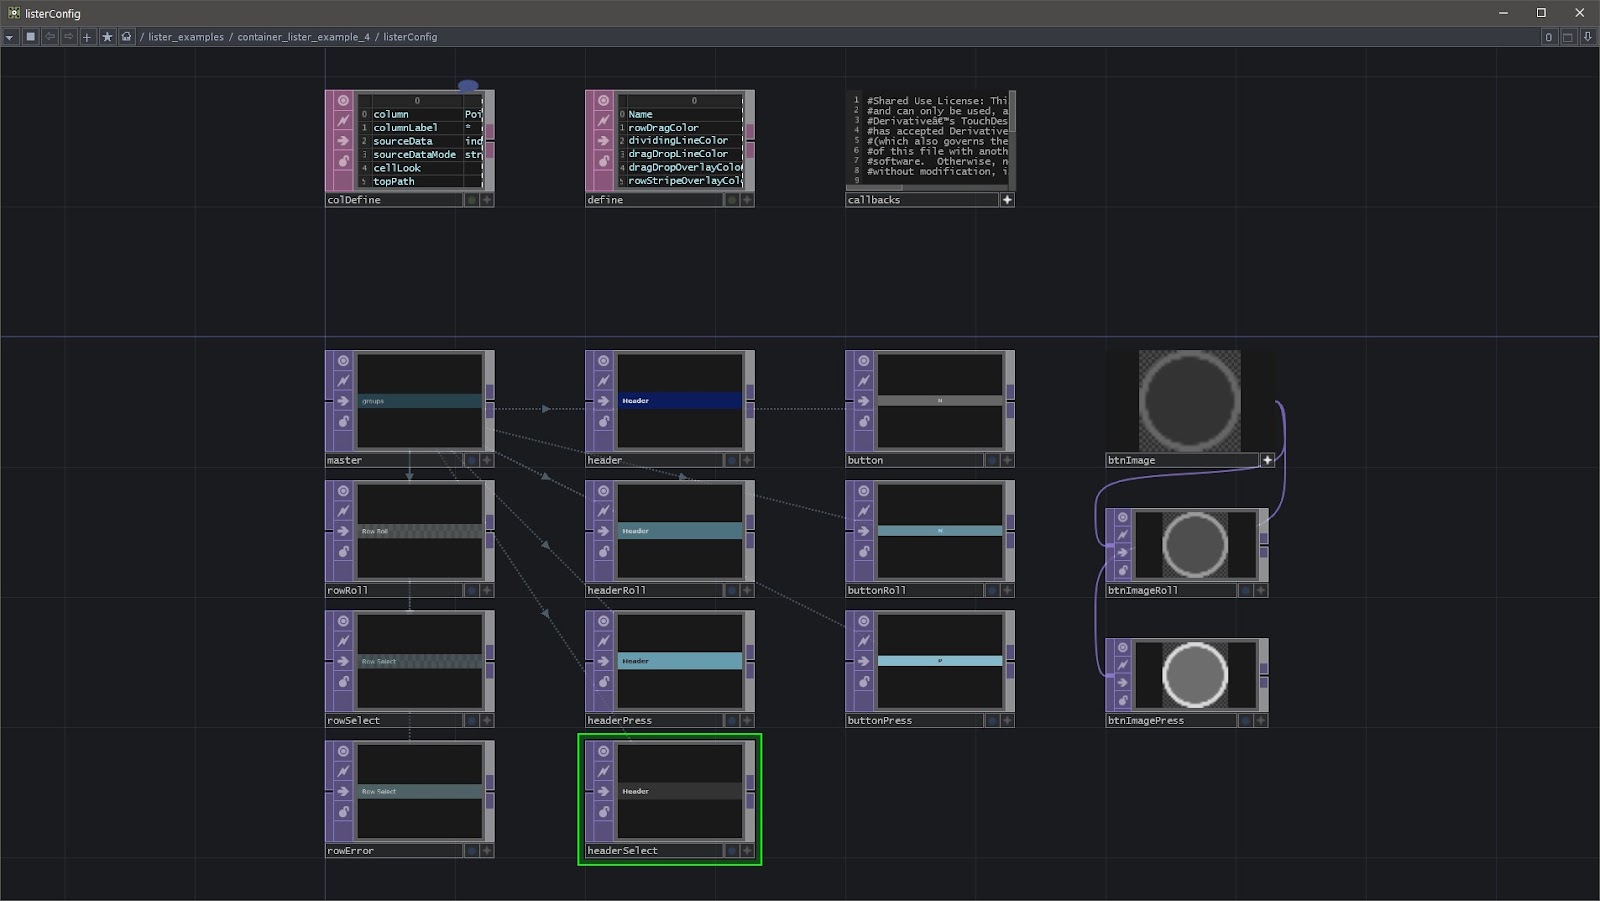The height and width of the screenshot is (901, 1600).
Task: Click the square icon in the path bar
Action: pos(31,37)
